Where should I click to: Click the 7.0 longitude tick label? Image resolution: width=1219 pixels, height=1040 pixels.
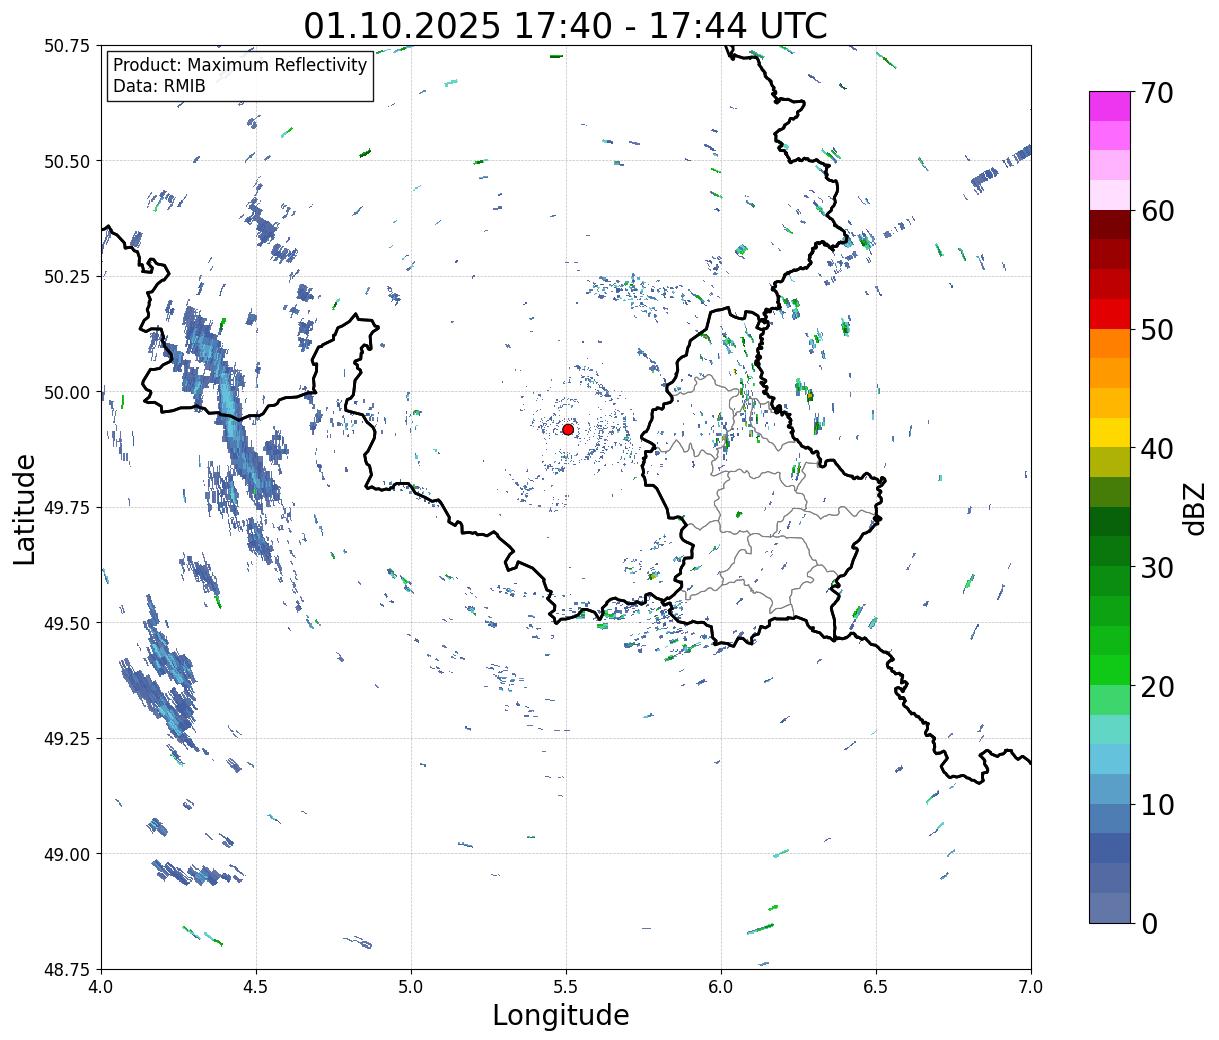[1031, 987]
